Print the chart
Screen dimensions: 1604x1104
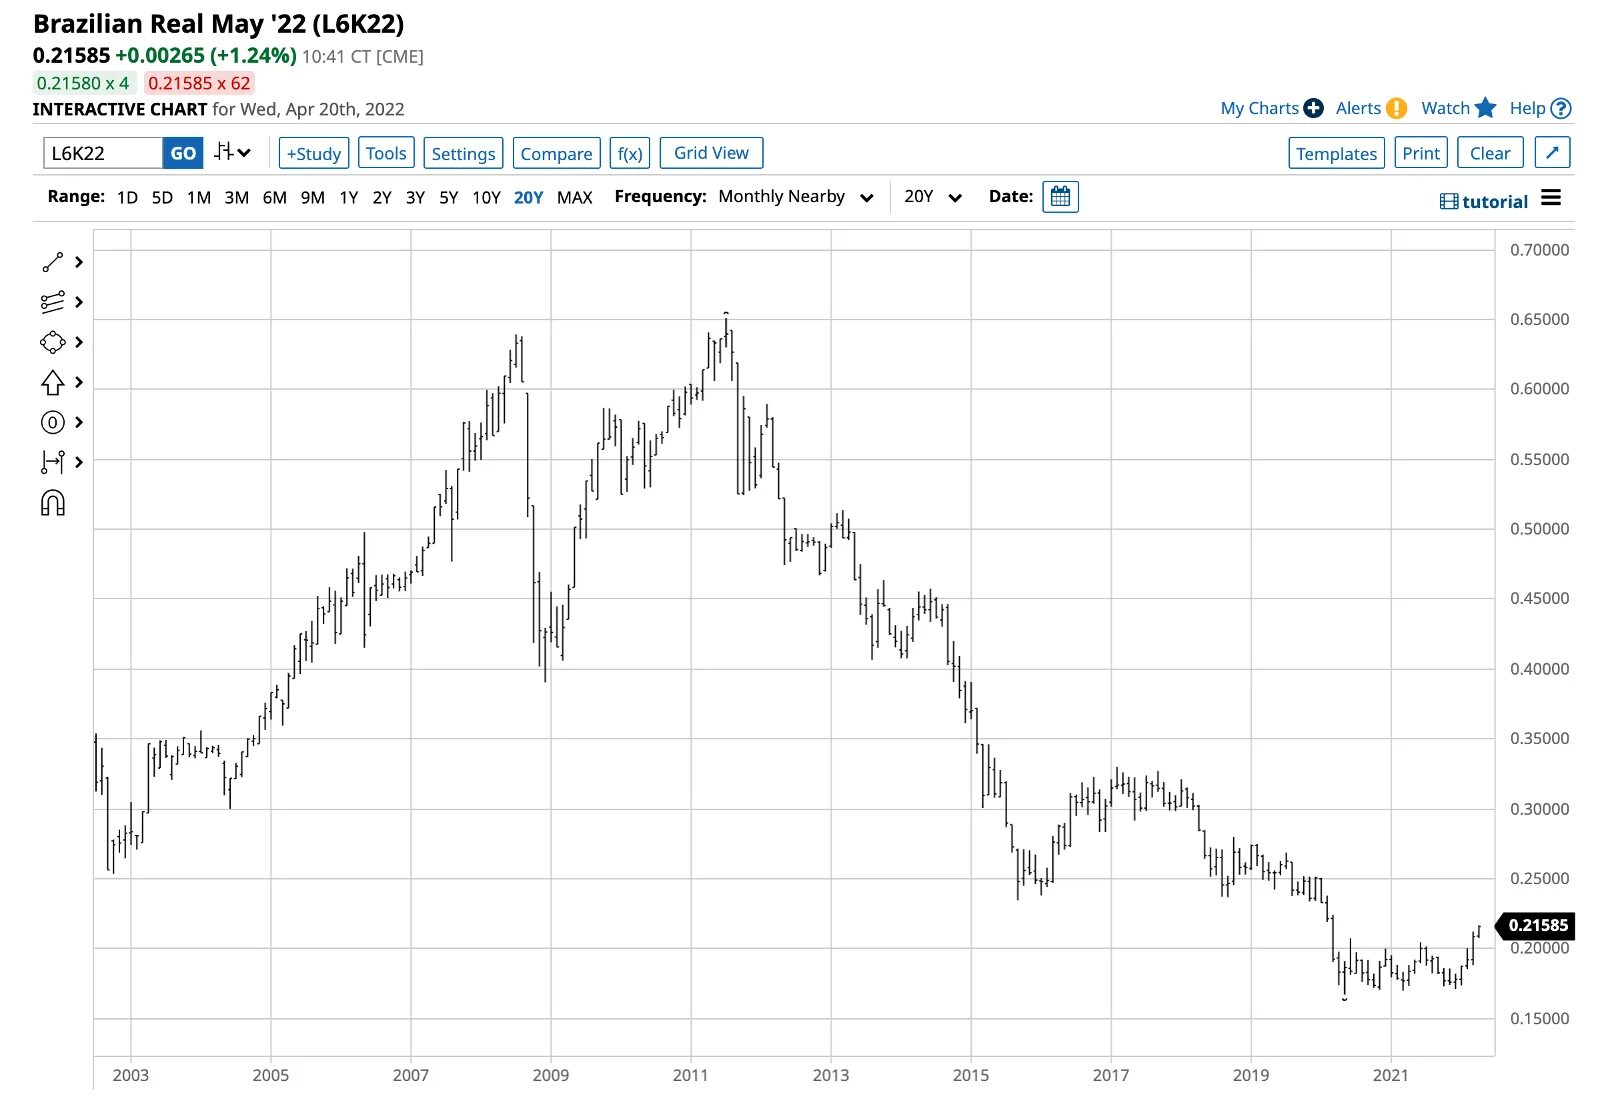coord(1421,153)
